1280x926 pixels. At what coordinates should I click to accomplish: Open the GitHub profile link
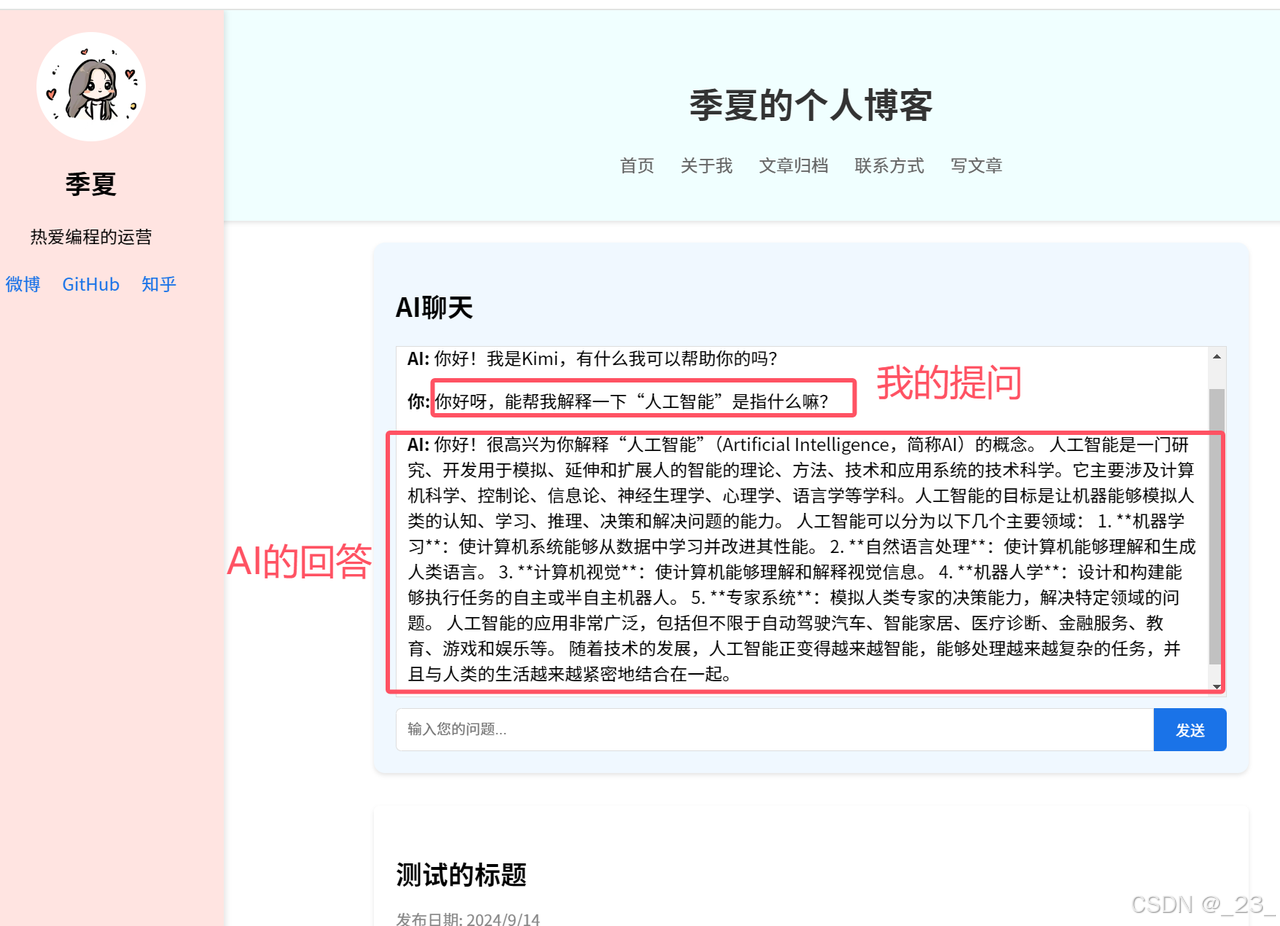point(90,284)
